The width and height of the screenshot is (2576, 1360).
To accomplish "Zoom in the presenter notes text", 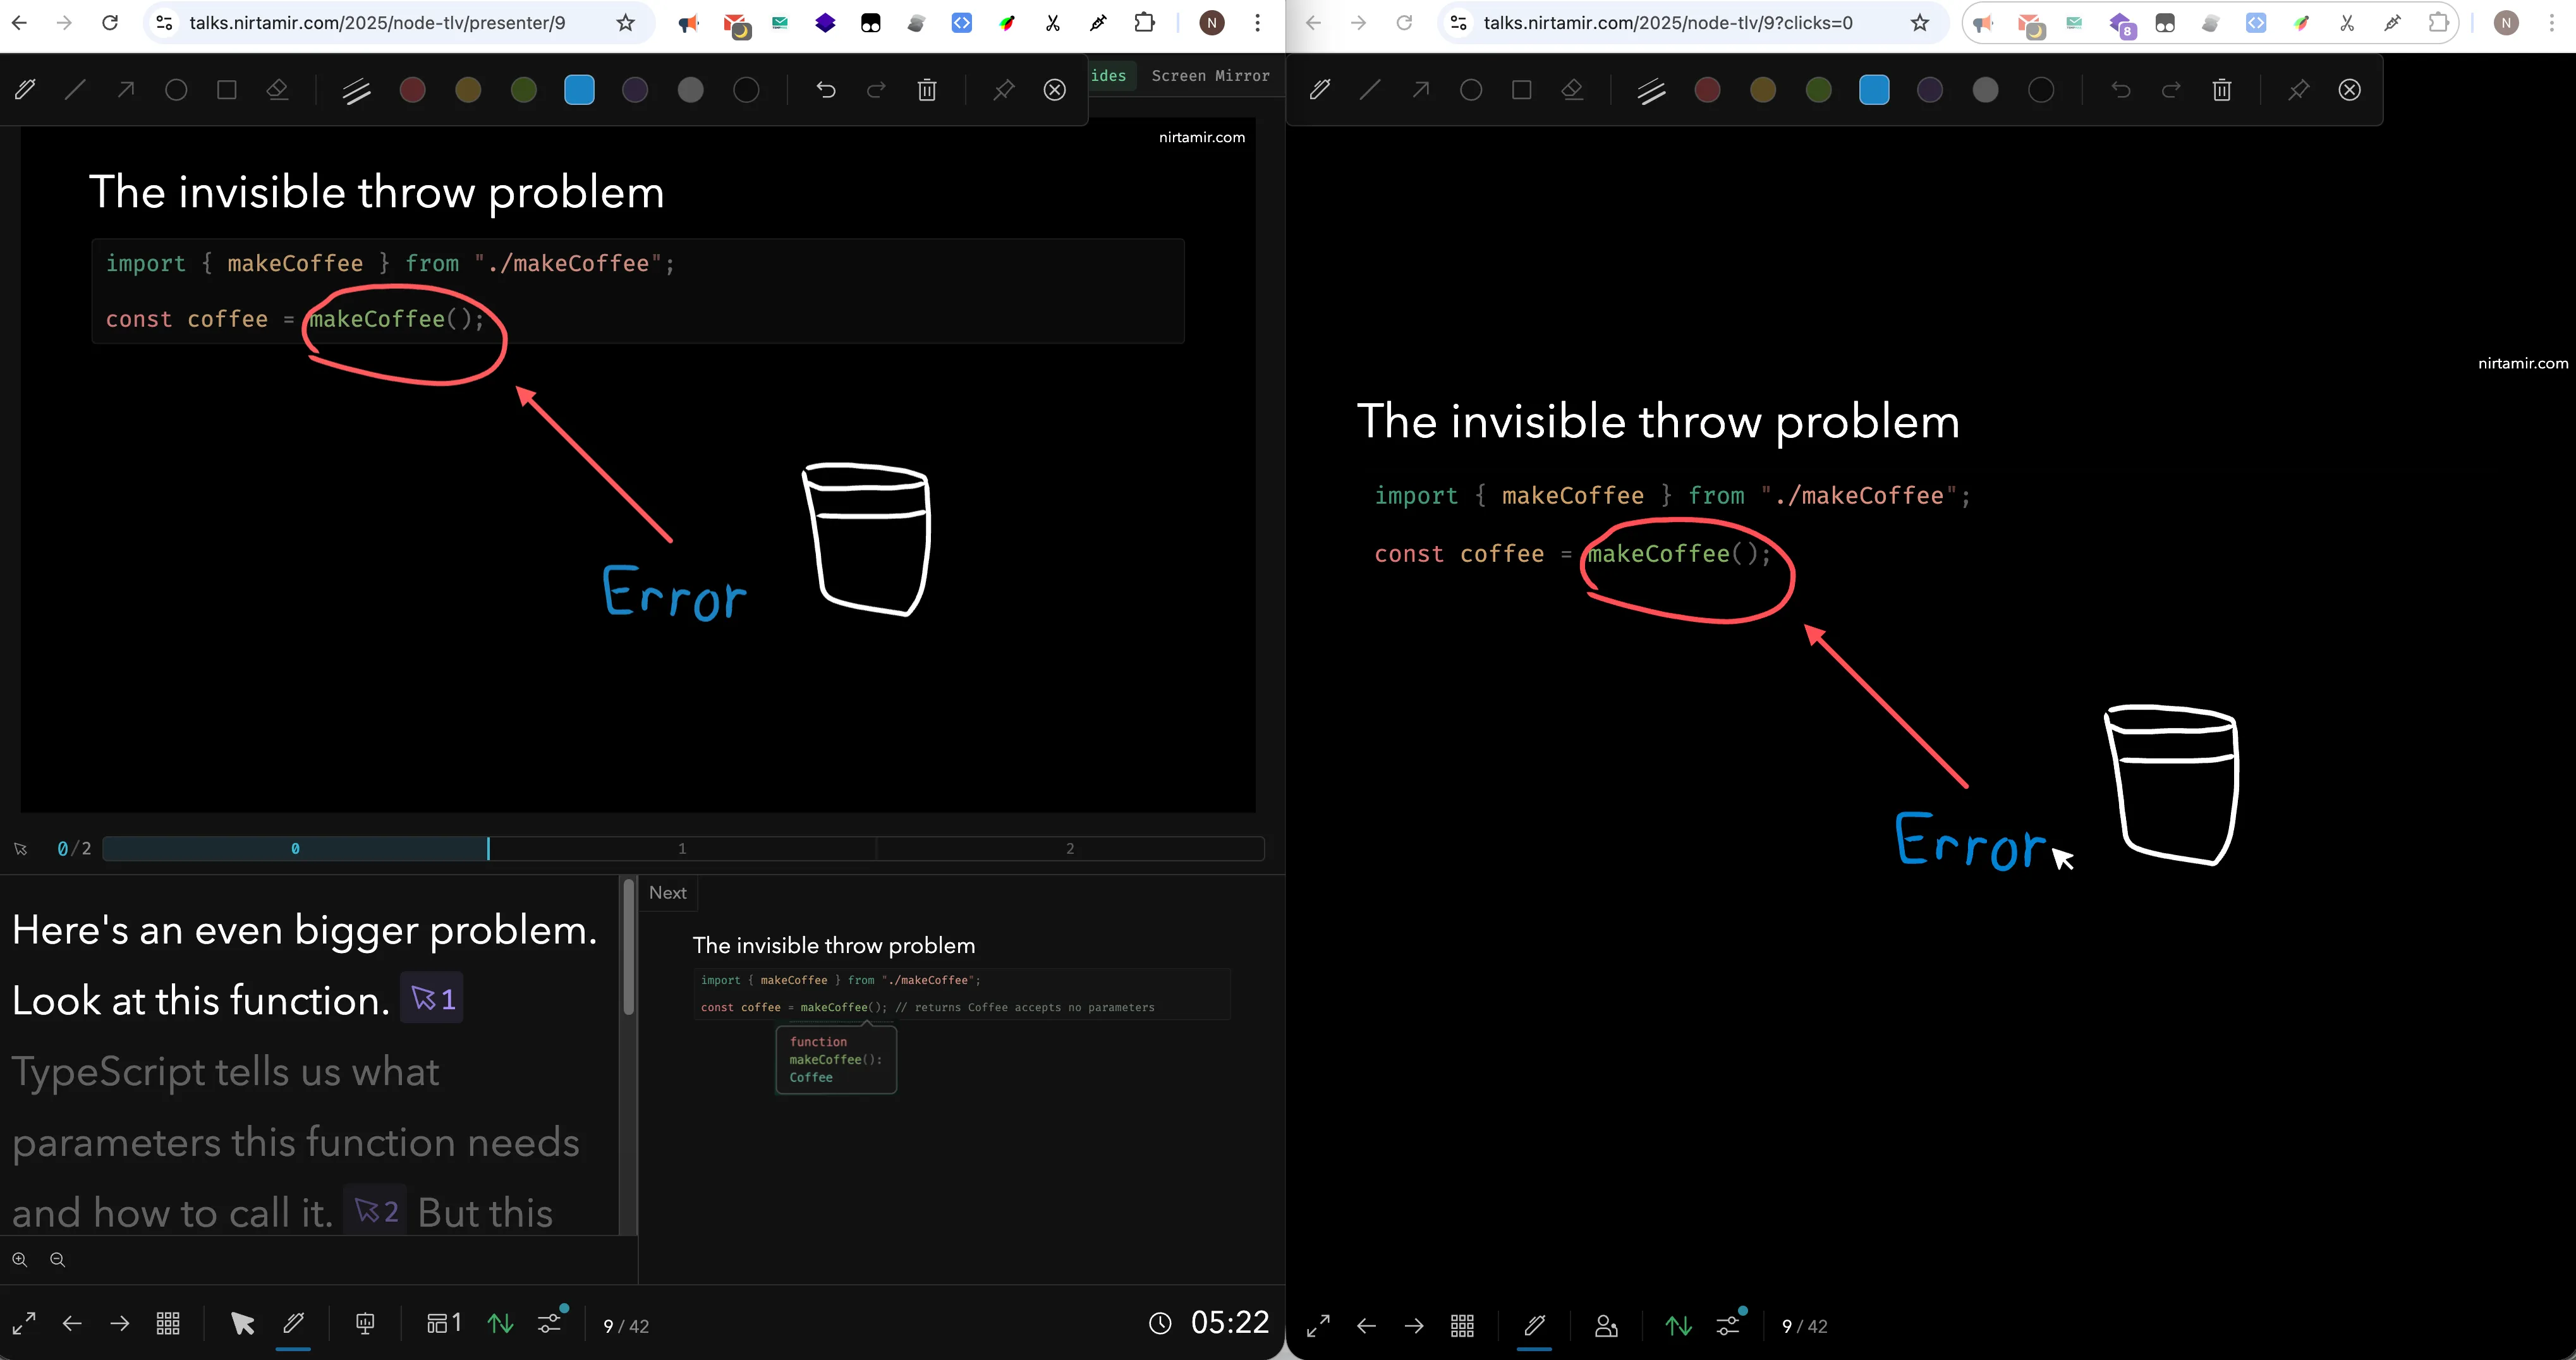I will click(20, 1260).
